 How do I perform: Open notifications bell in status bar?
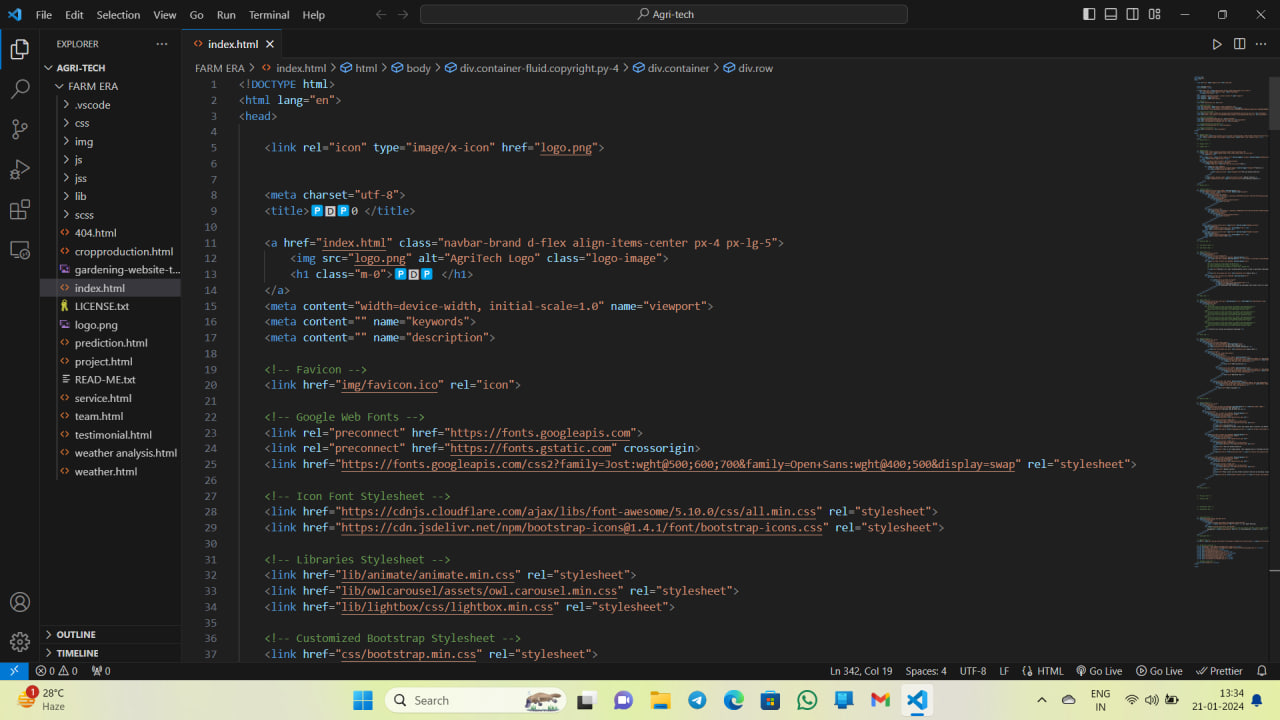pos(1262,671)
